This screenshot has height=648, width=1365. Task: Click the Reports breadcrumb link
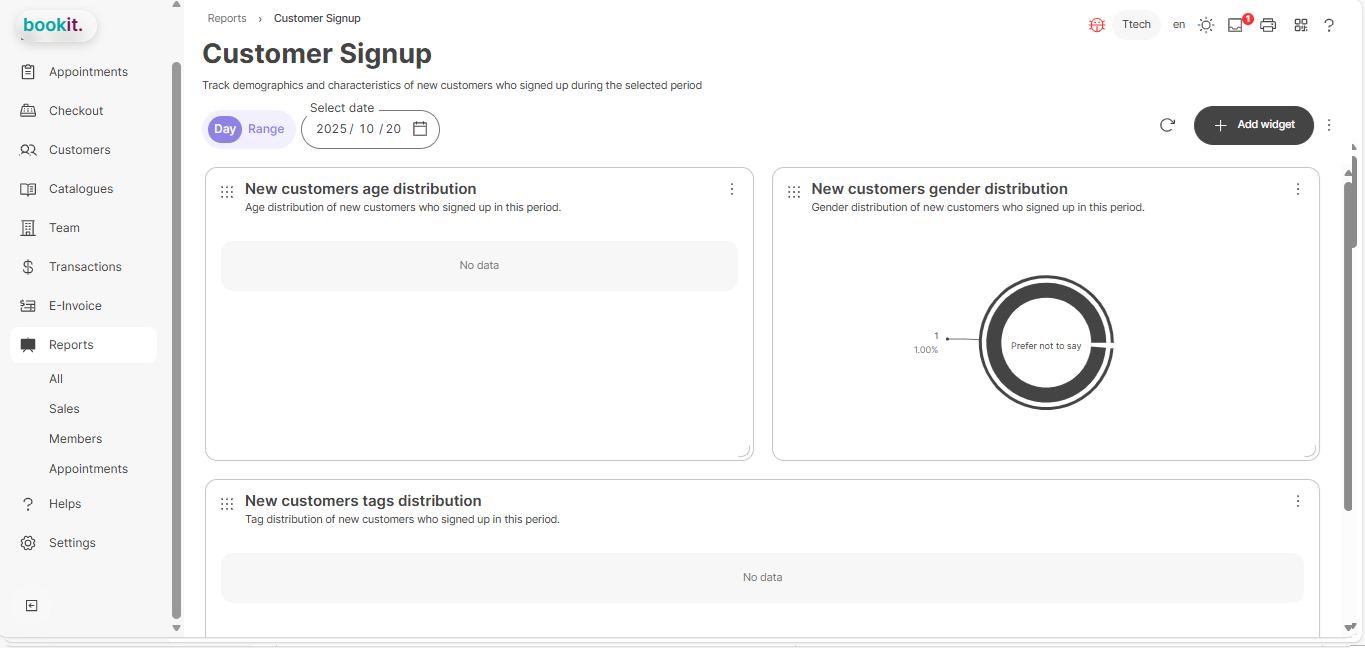[x=227, y=18]
